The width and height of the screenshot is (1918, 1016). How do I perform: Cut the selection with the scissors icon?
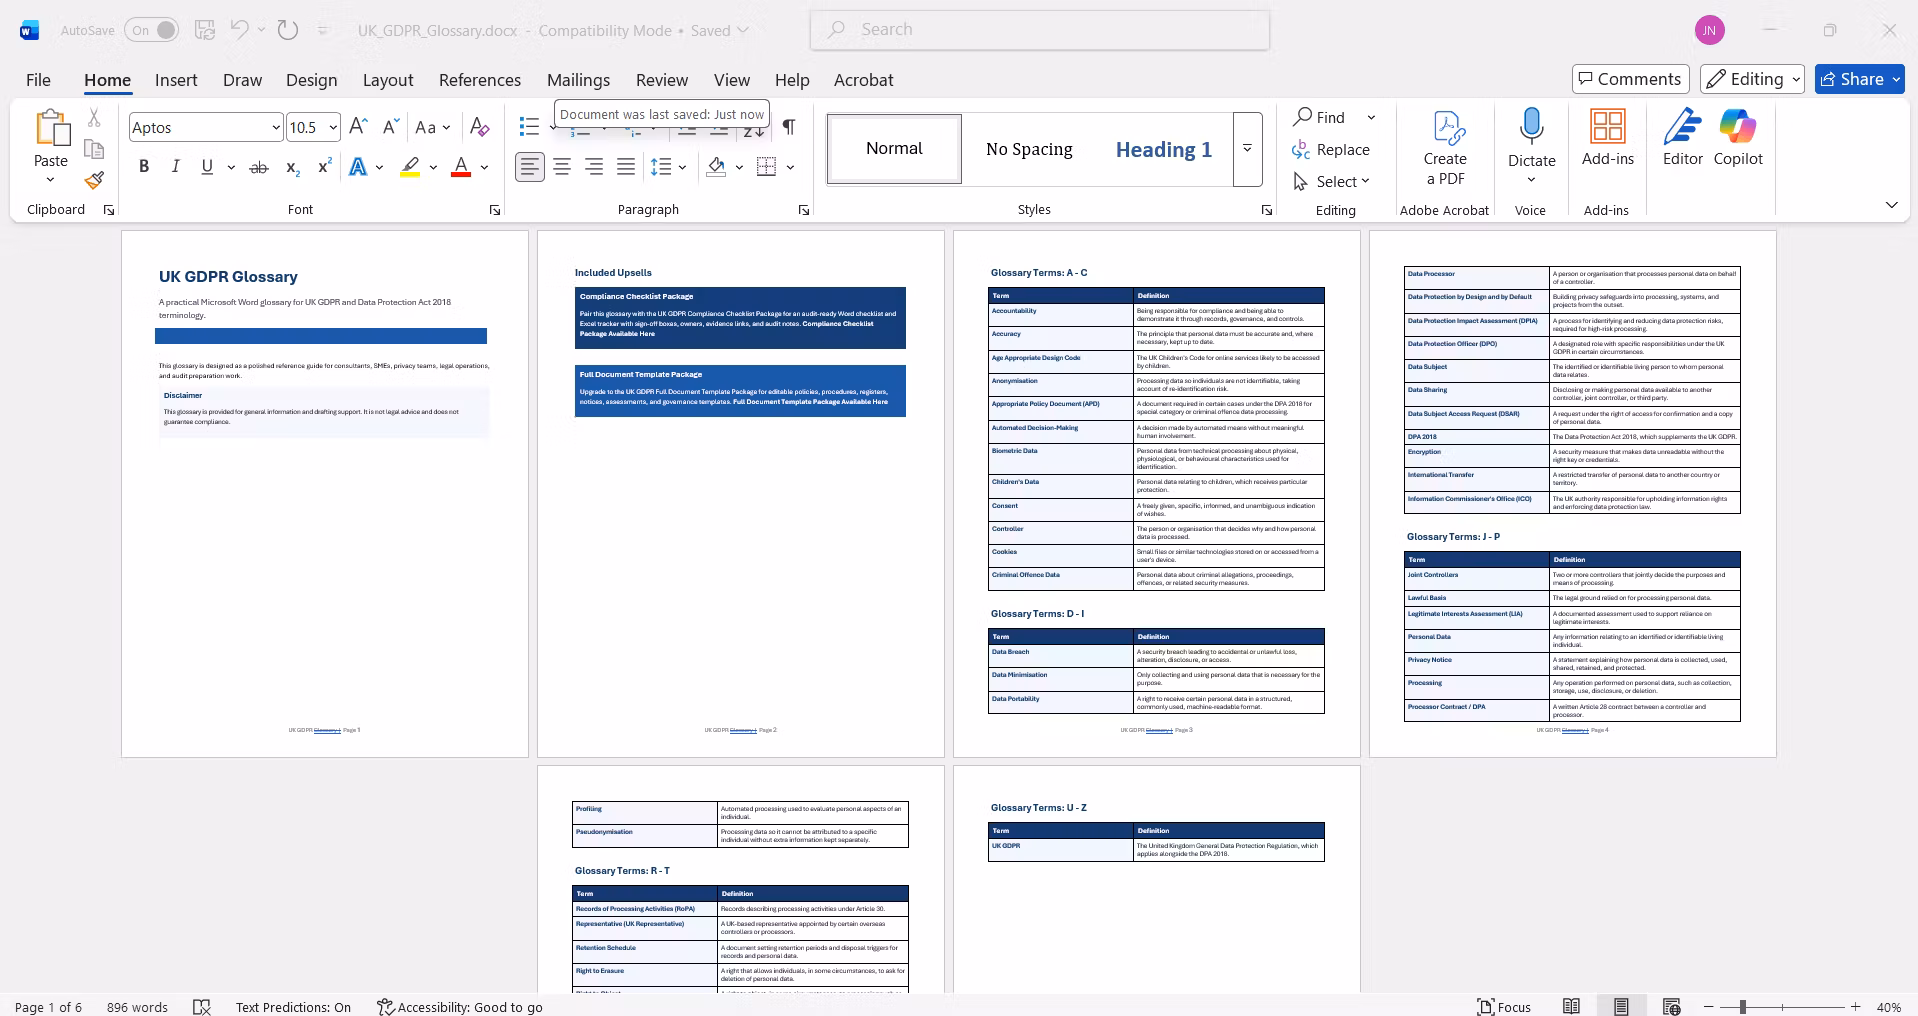tap(94, 118)
